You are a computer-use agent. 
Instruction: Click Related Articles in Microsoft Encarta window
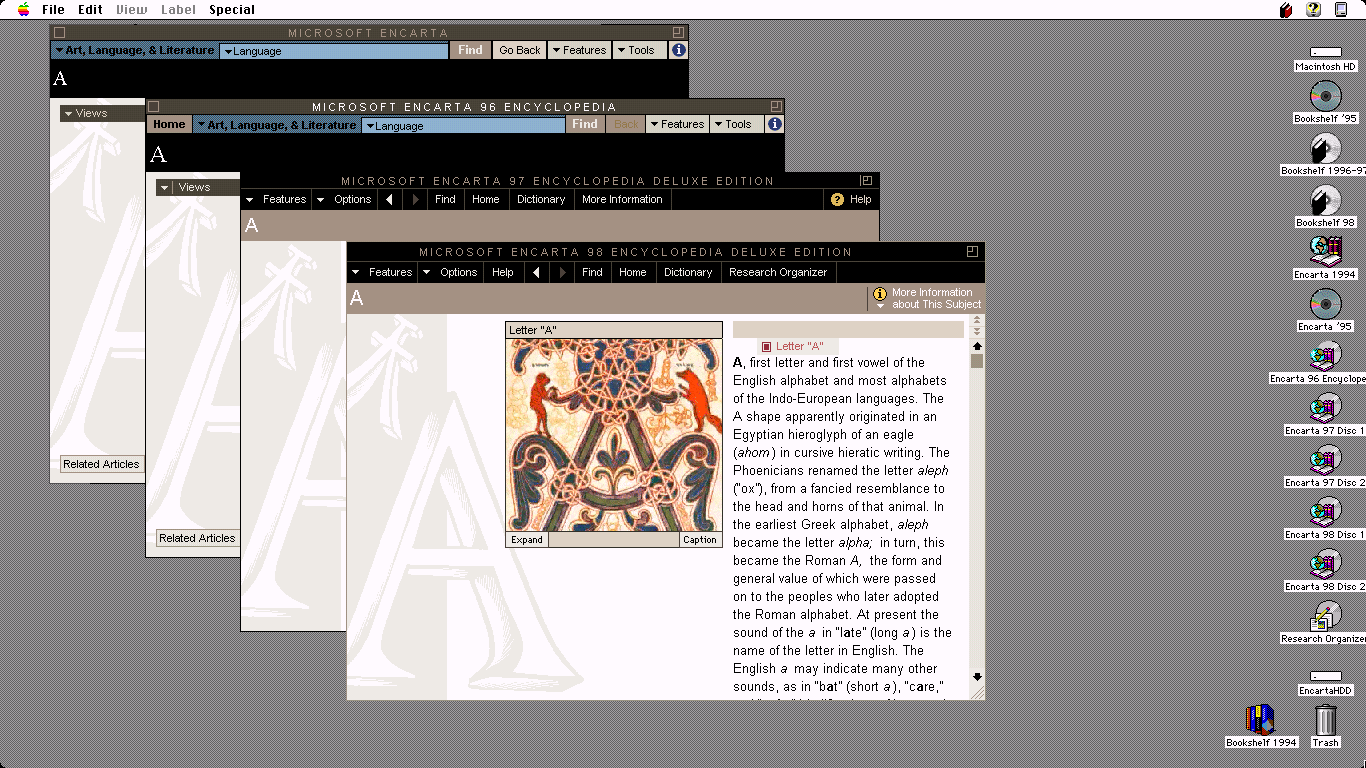101,464
